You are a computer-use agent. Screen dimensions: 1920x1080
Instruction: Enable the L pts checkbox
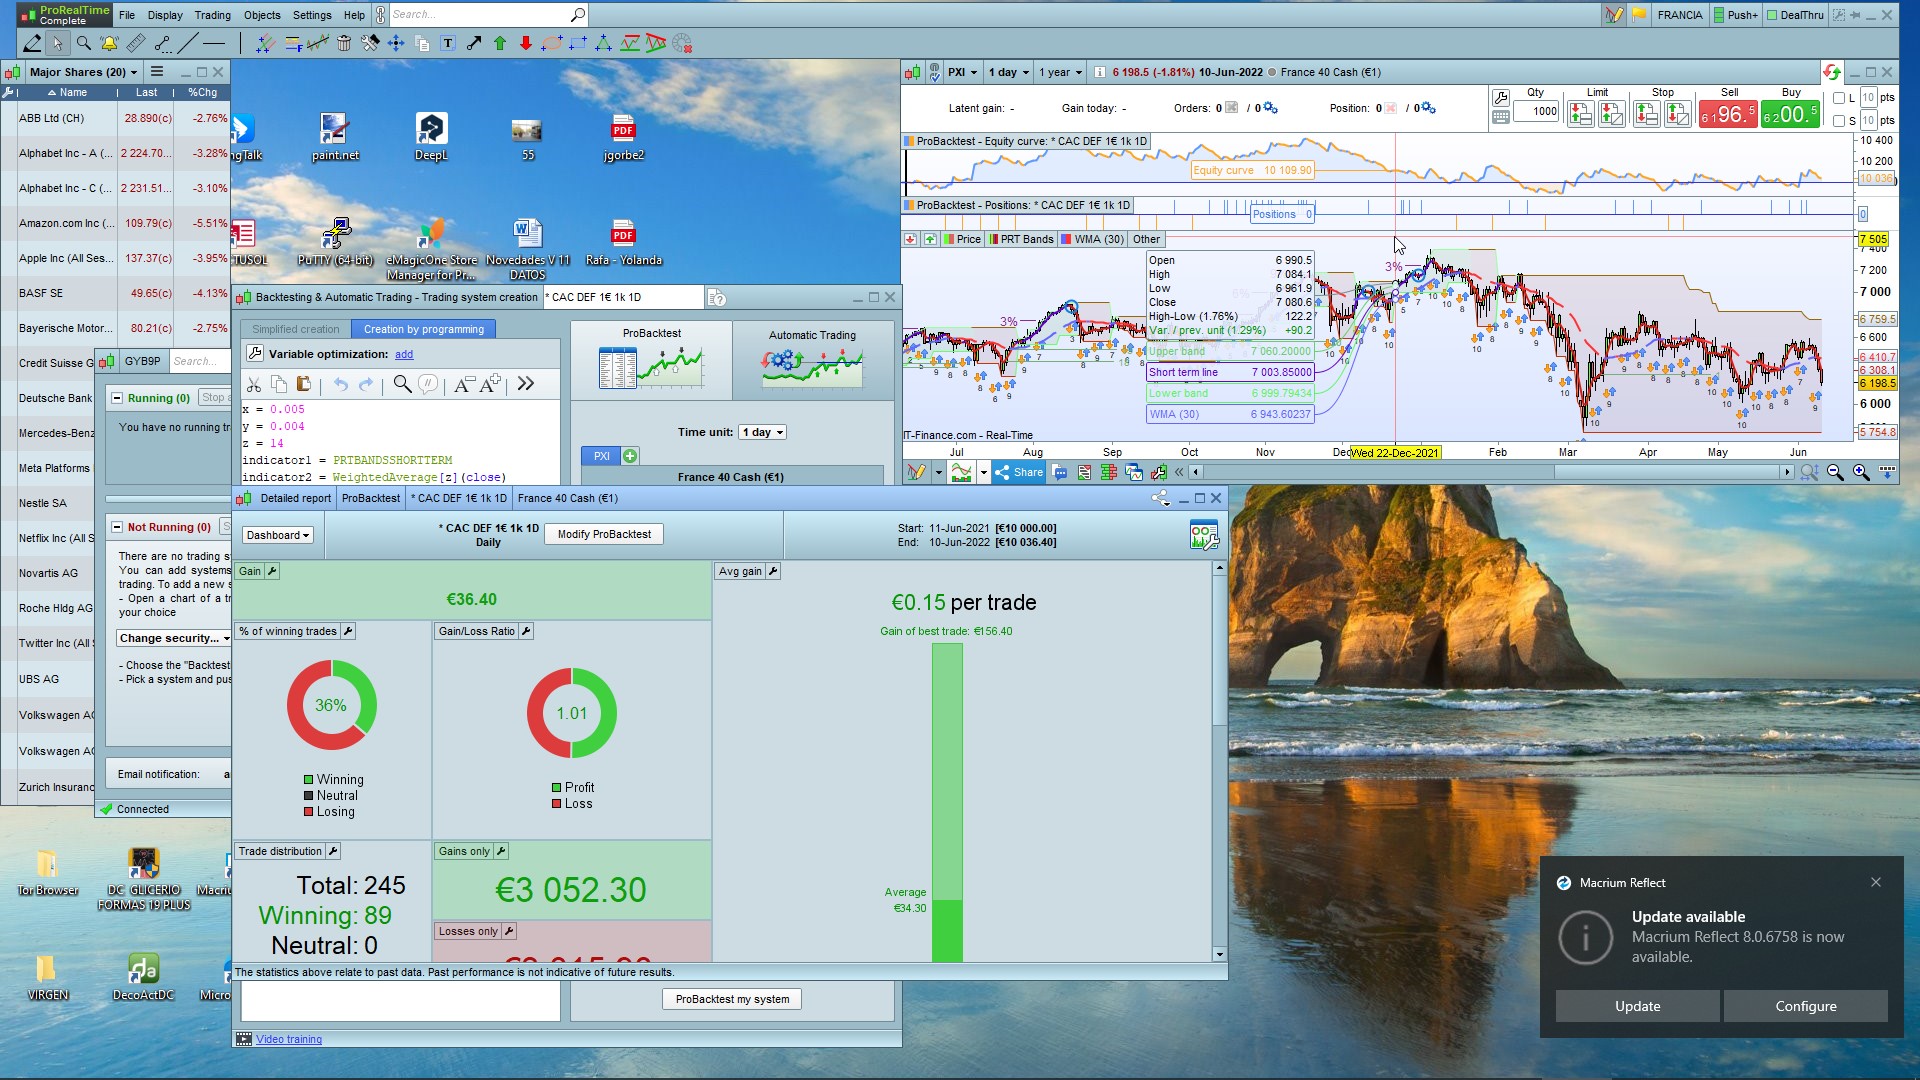click(x=1839, y=98)
